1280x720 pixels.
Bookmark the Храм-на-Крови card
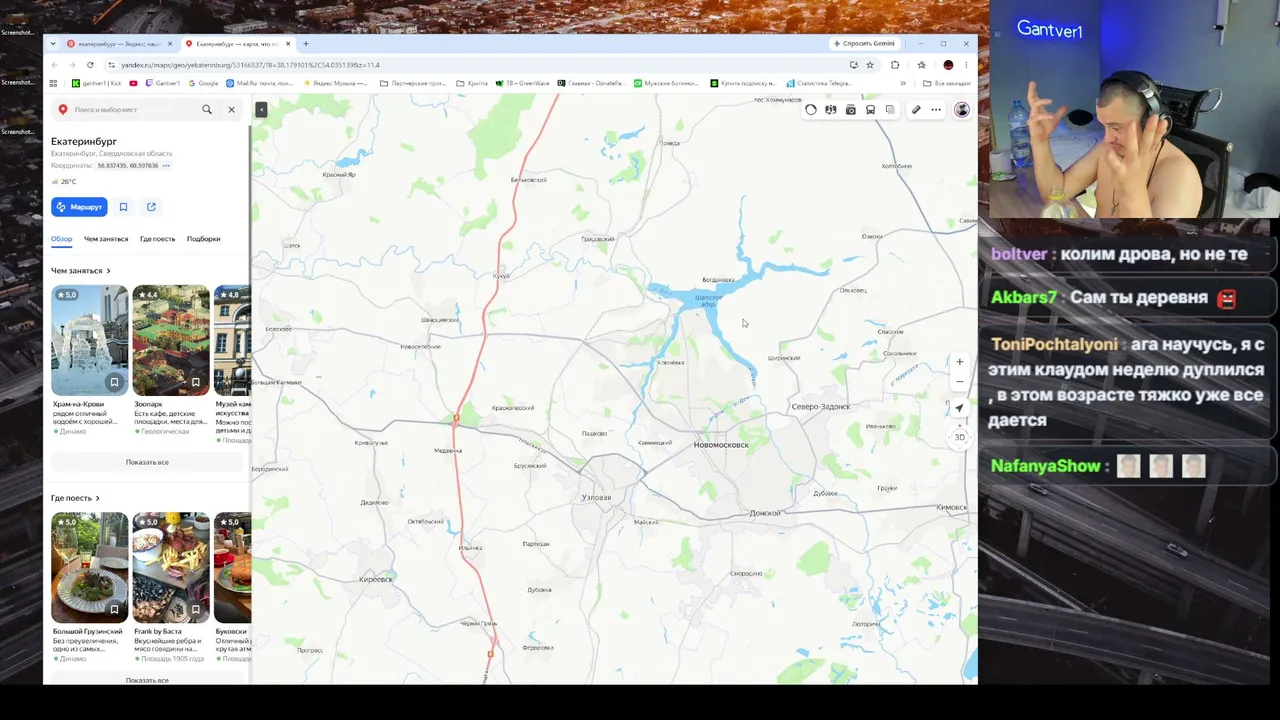114,382
